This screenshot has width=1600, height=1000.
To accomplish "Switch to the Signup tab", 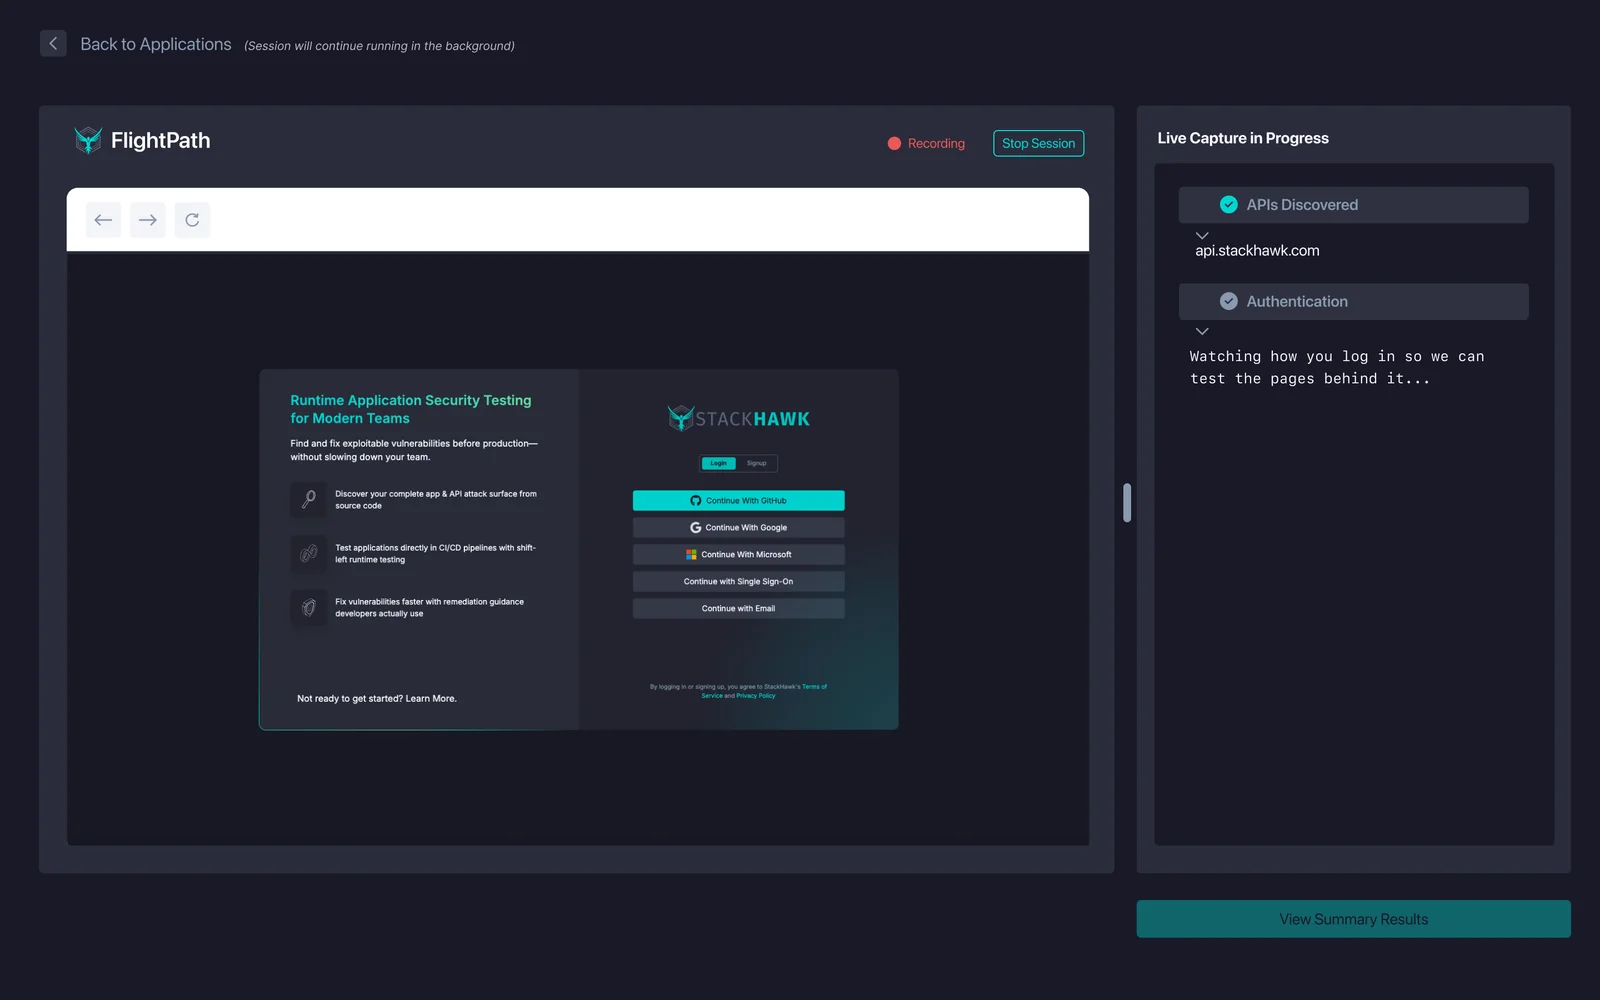I will coord(756,463).
